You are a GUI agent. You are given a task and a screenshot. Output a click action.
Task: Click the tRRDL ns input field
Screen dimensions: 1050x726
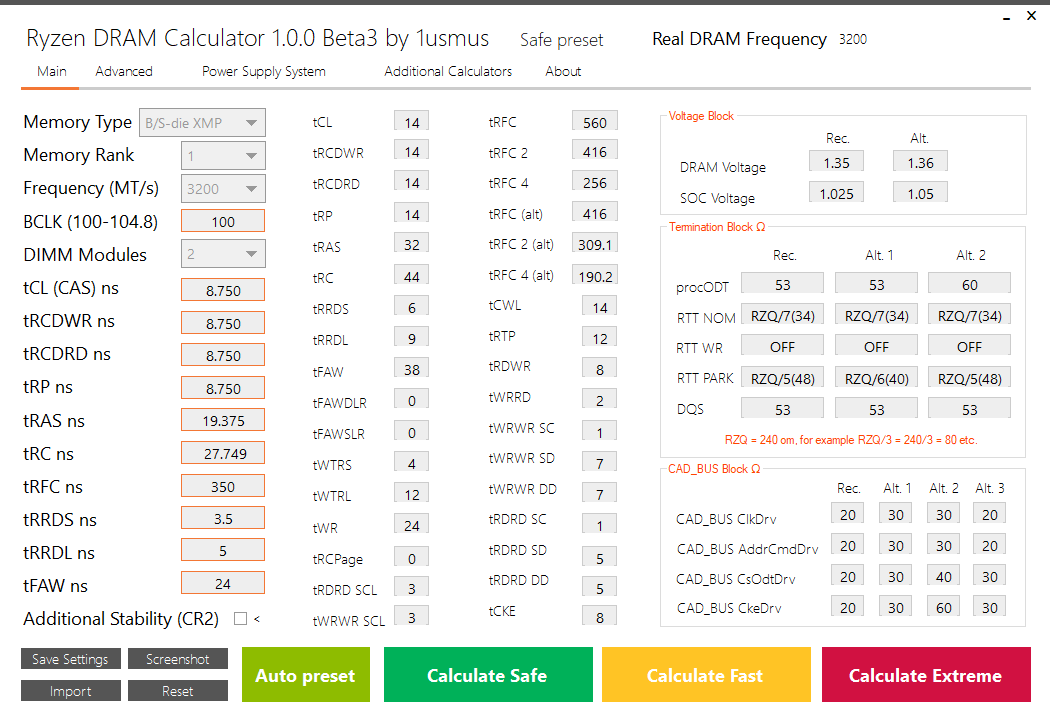[223, 550]
